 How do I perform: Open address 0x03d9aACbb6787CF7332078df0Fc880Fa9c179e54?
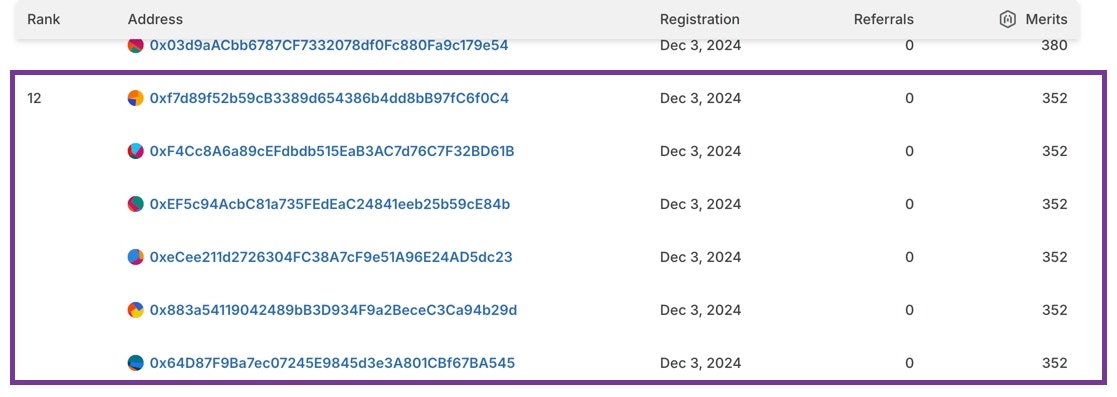tap(329, 45)
